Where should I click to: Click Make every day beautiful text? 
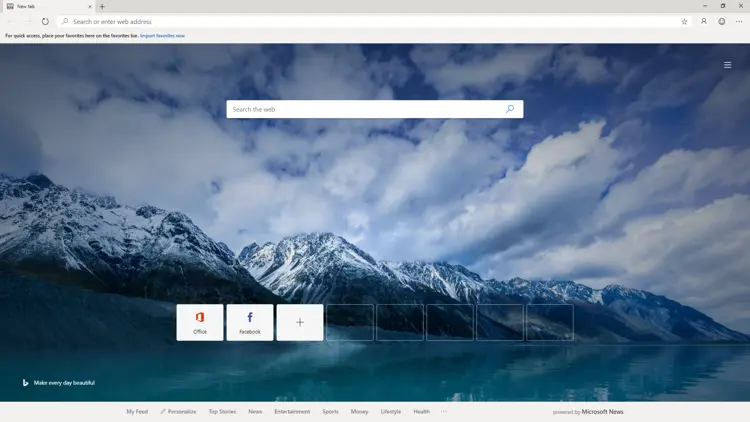tap(64, 383)
